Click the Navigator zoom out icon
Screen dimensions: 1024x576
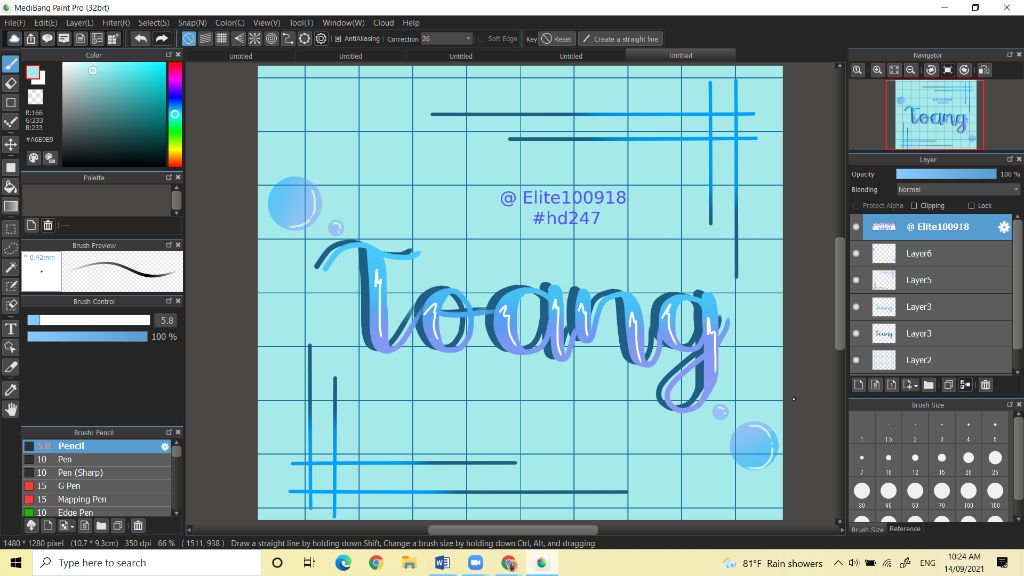pos(910,70)
